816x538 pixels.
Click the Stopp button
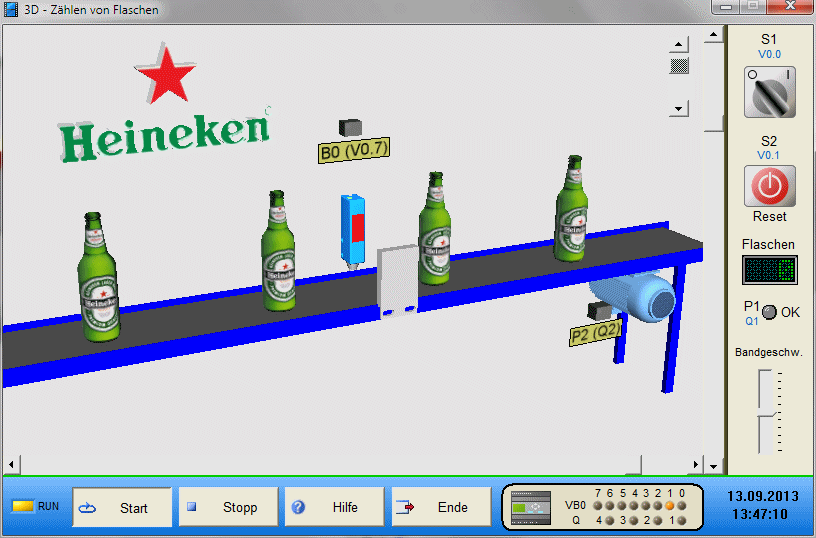[228, 507]
